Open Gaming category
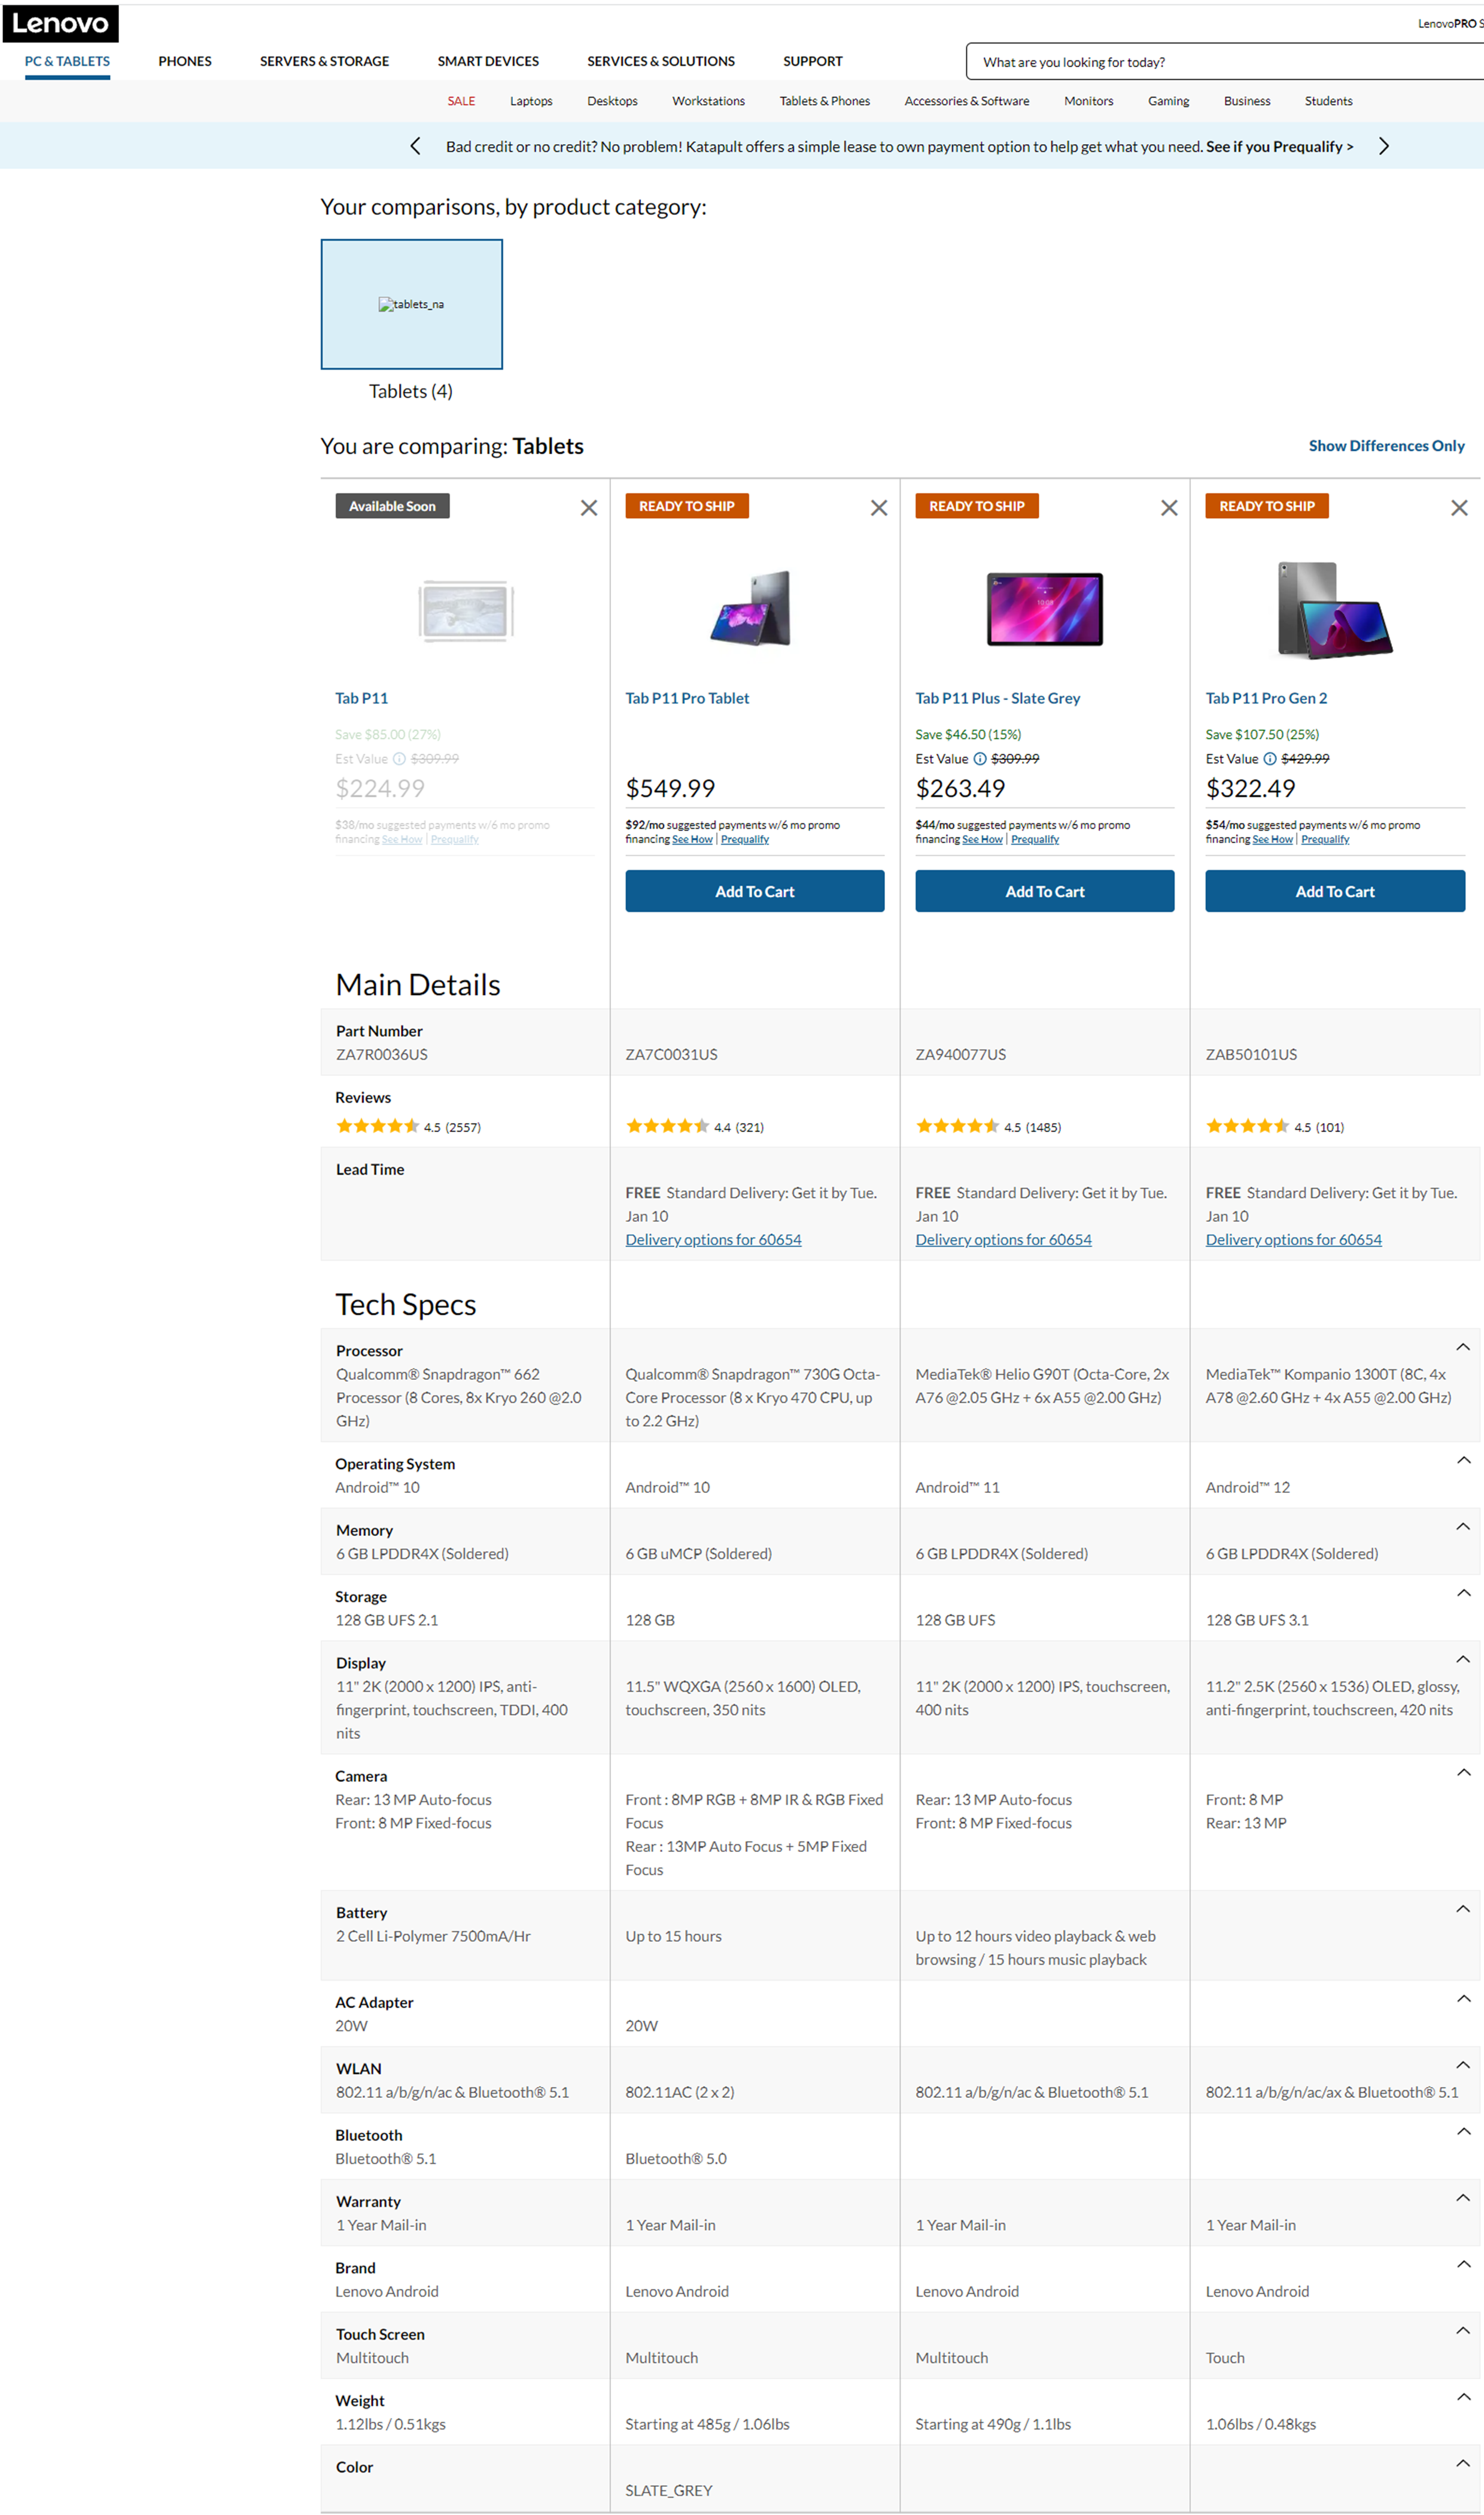 (1168, 101)
